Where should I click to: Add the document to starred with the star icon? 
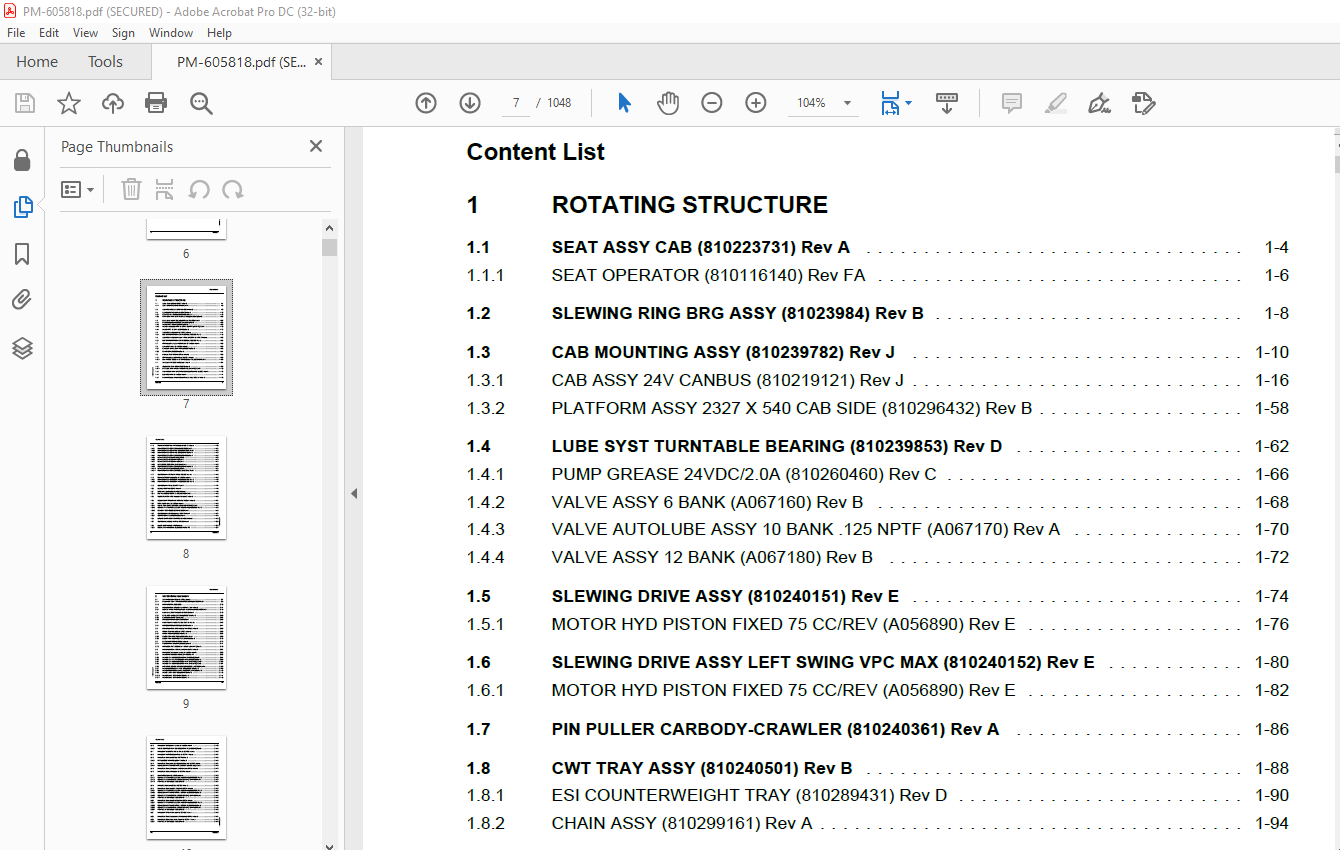coord(69,103)
